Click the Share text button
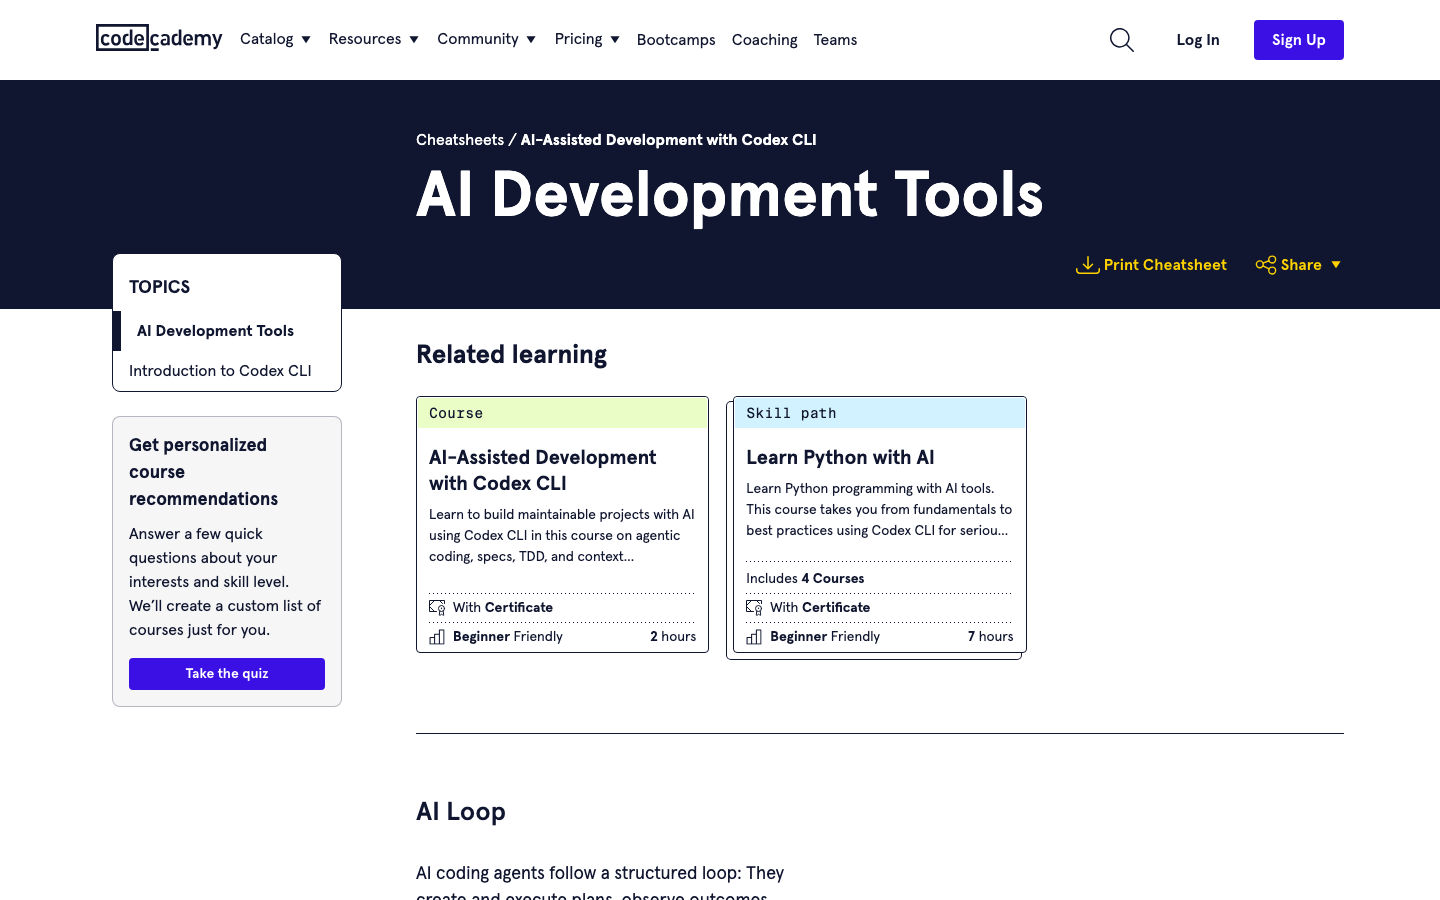Screen dimensions: 1440x900 pos(1301,265)
